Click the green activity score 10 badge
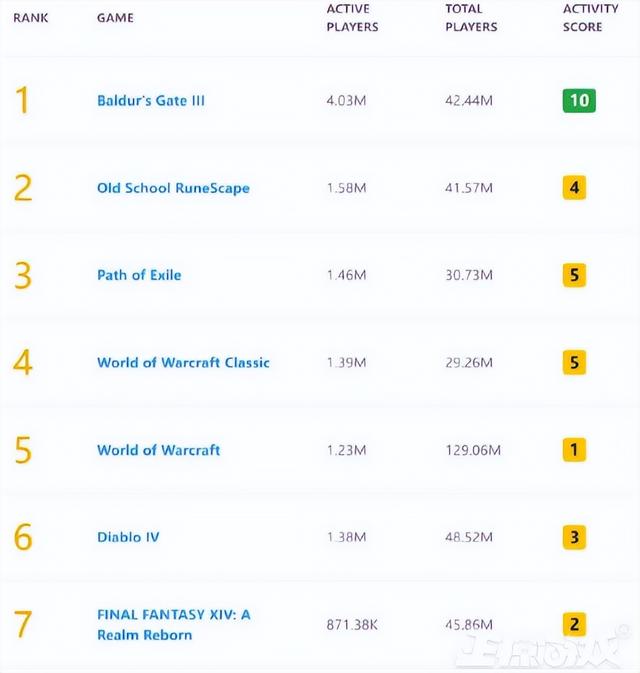 (579, 100)
